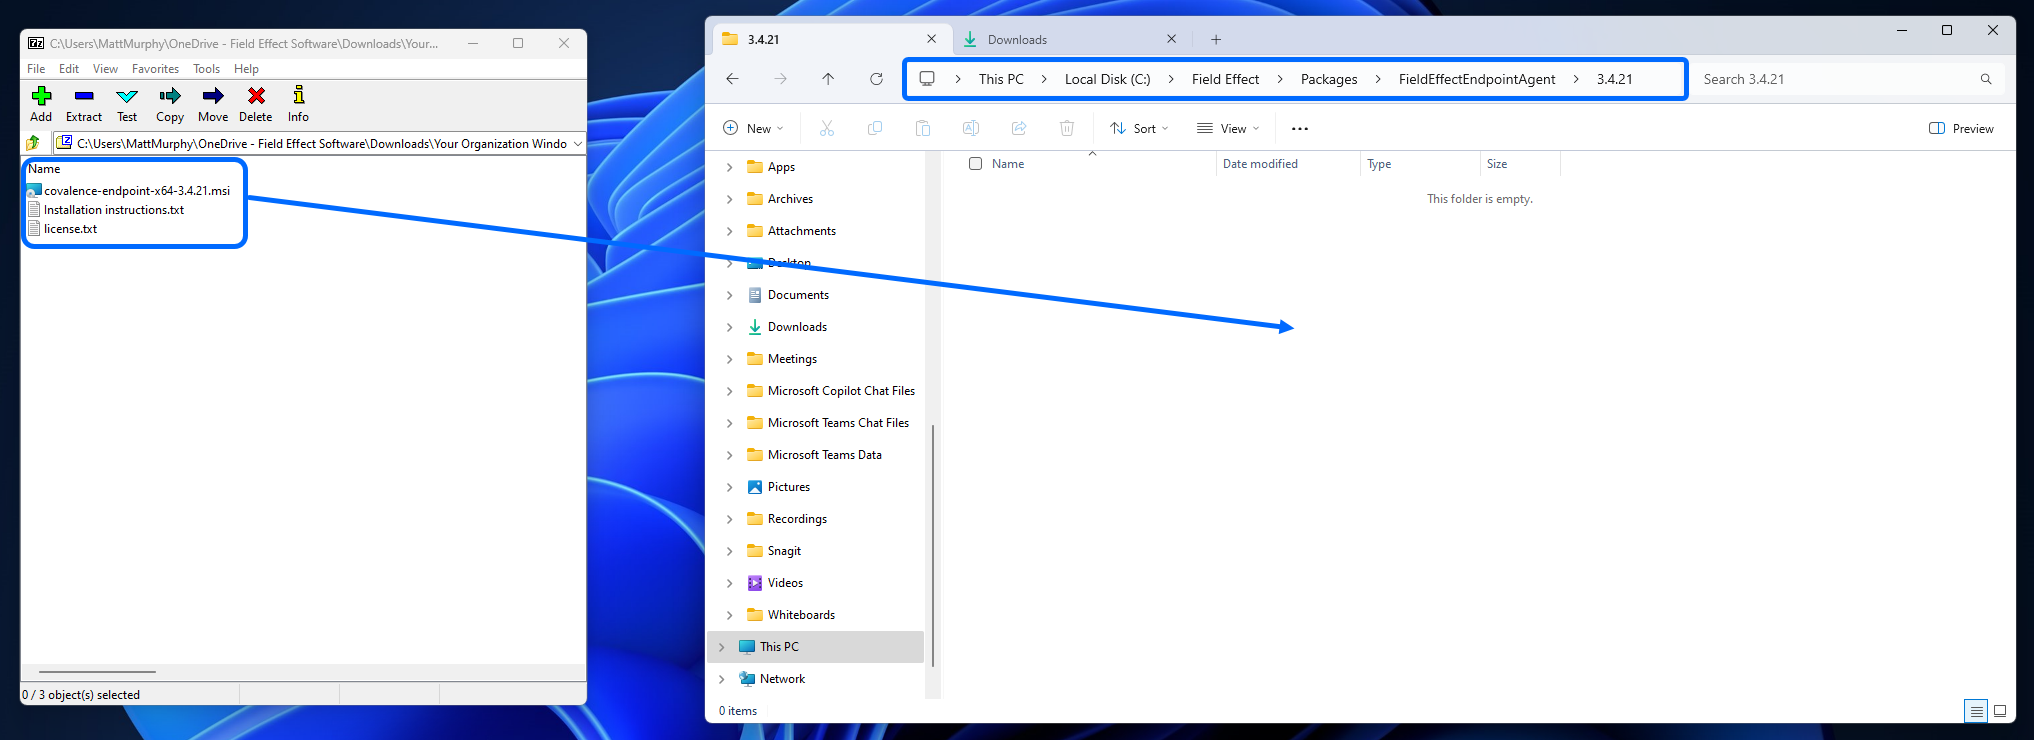The width and height of the screenshot is (2034, 740).
Task: Select license.txt in 7-Zip
Action: point(70,229)
